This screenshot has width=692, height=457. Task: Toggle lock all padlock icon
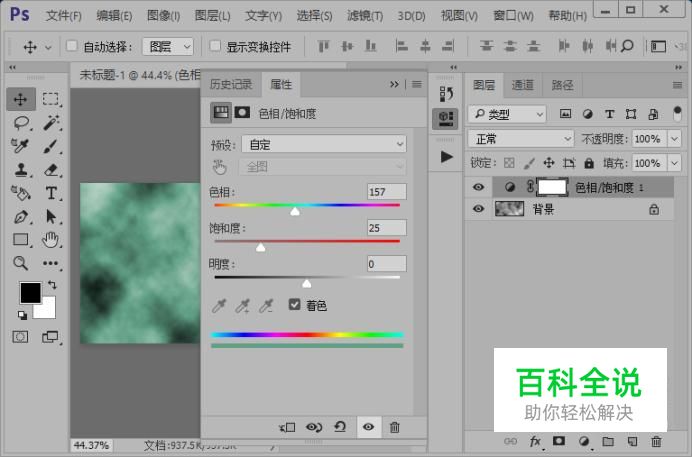pos(589,163)
